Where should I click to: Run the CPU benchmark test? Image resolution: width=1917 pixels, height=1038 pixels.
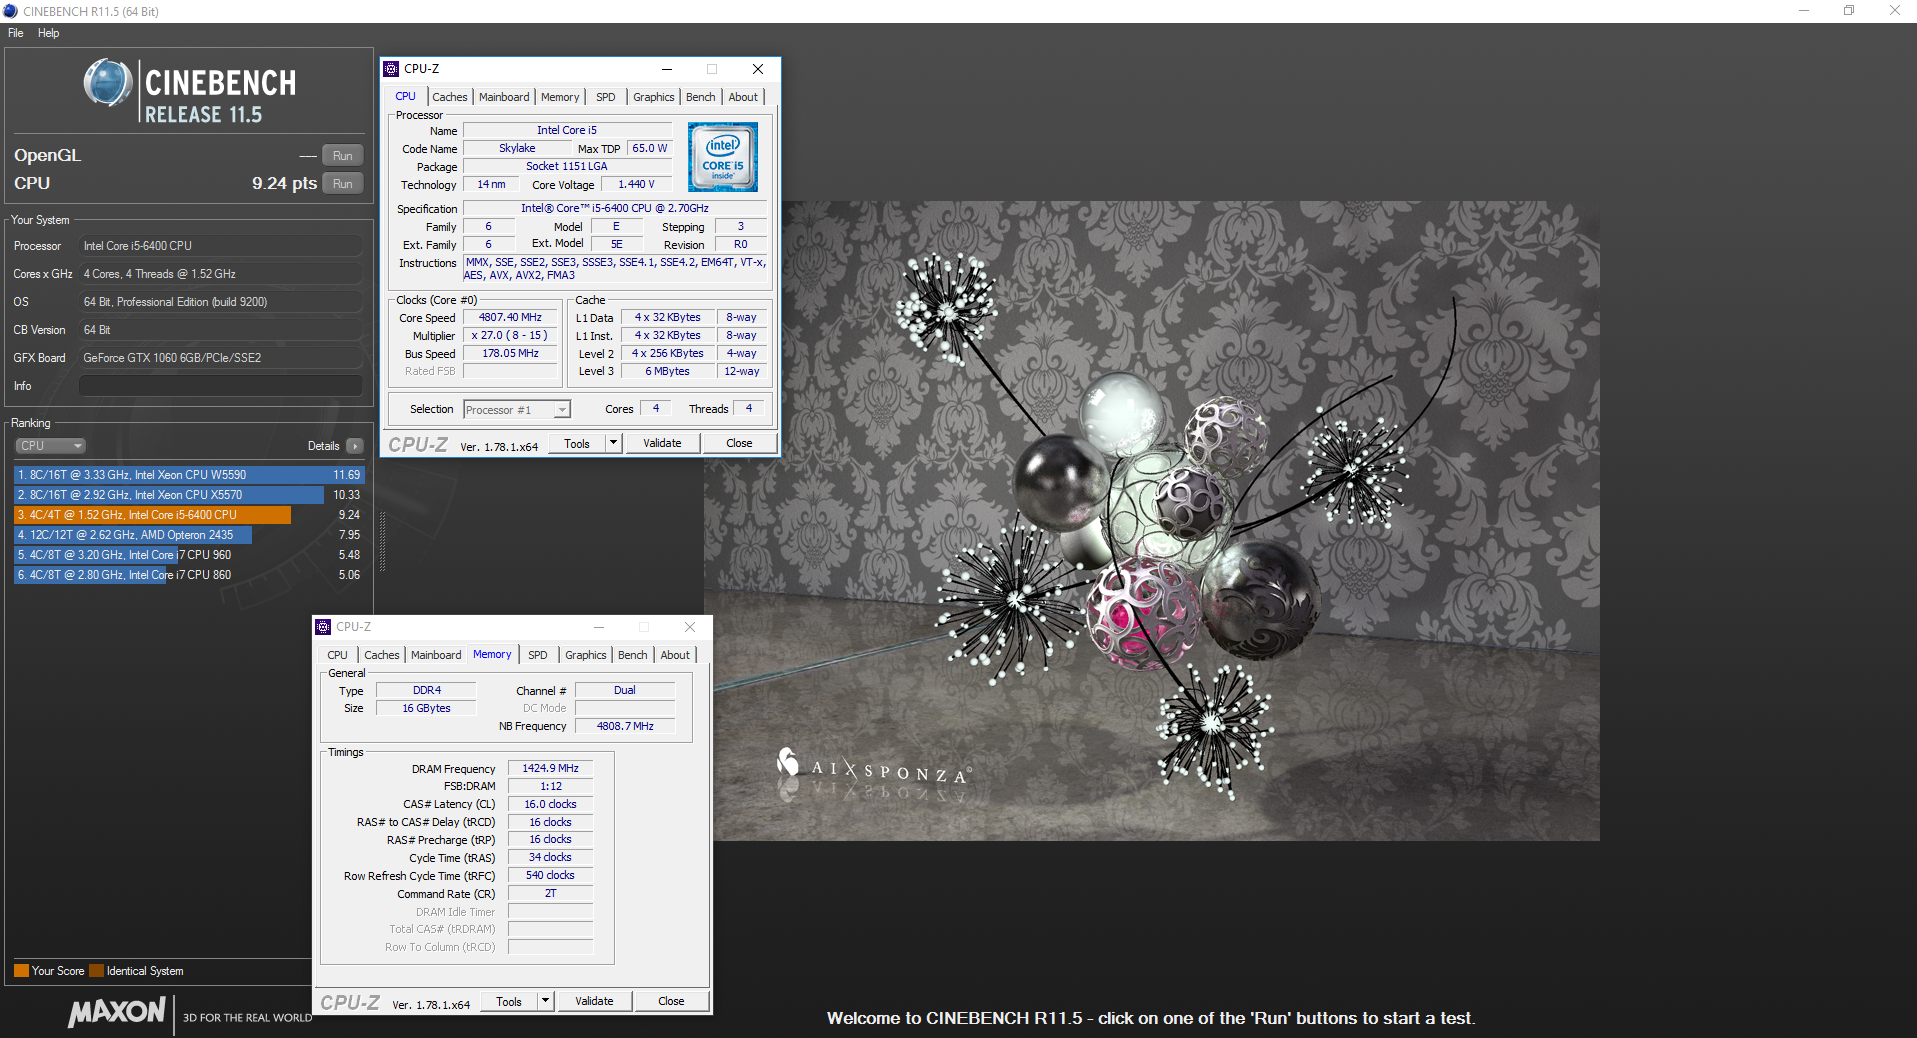point(342,184)
